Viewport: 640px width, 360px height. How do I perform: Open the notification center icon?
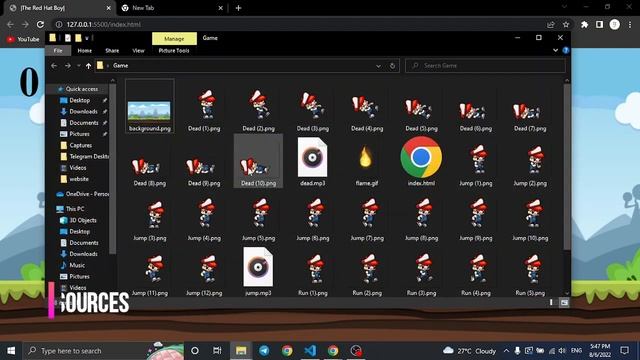(x=624, y=351)
